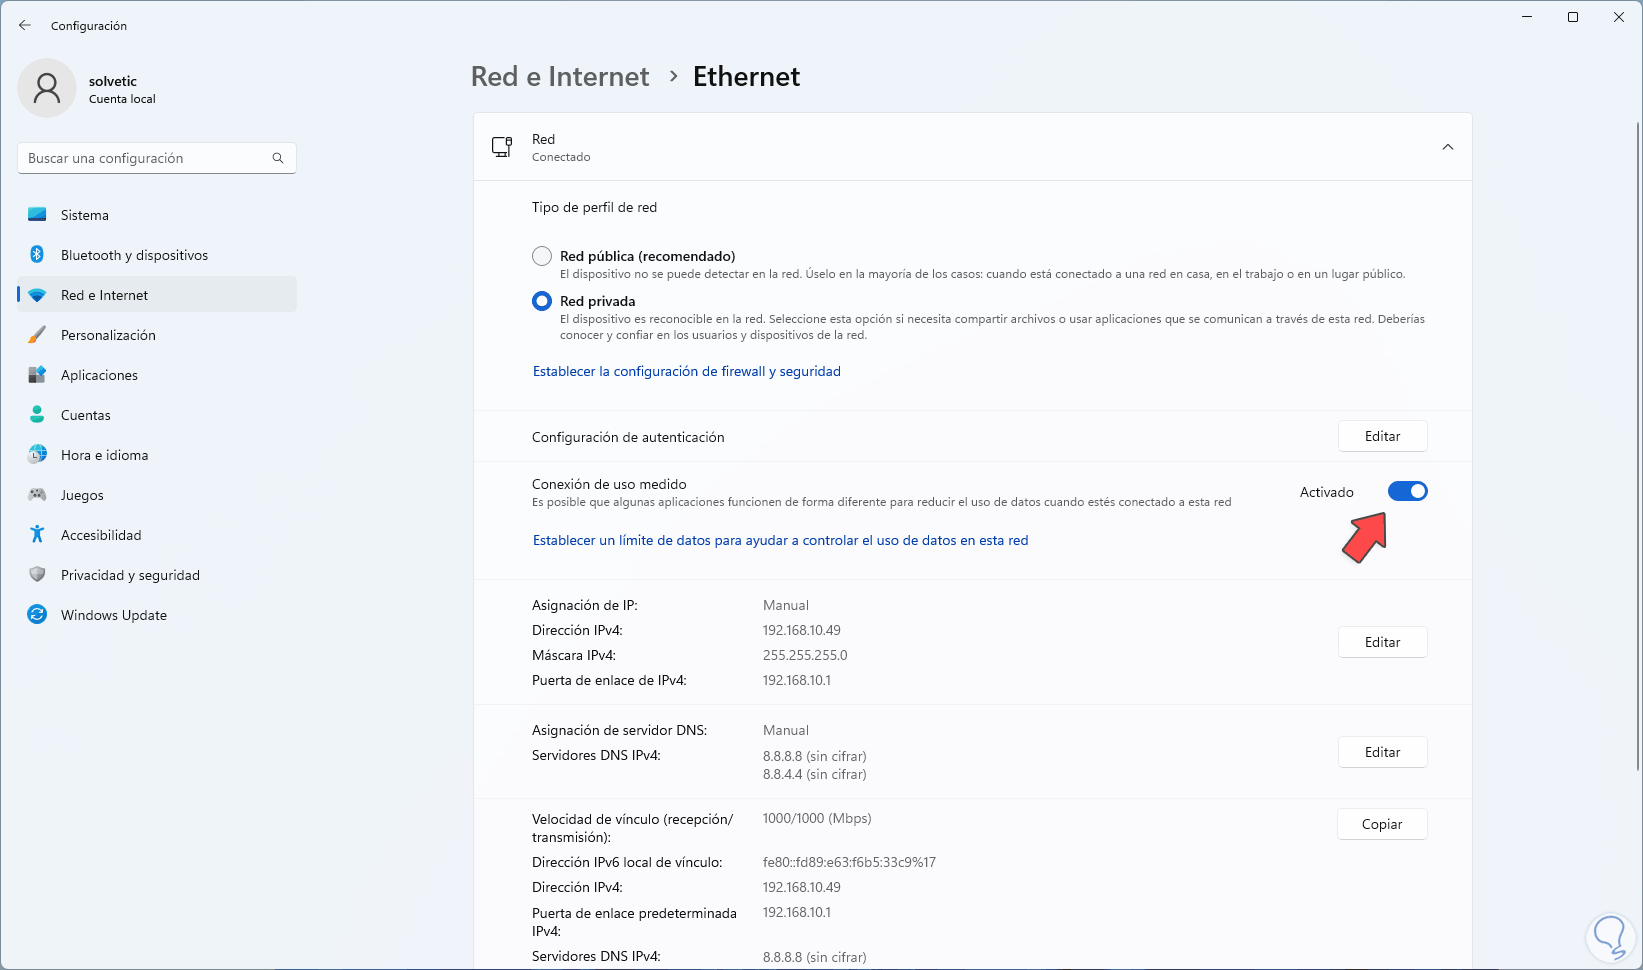Click the Windows Update sync icon
The width and height of the screenshot is (1643, 970).
tap(37, 615)
